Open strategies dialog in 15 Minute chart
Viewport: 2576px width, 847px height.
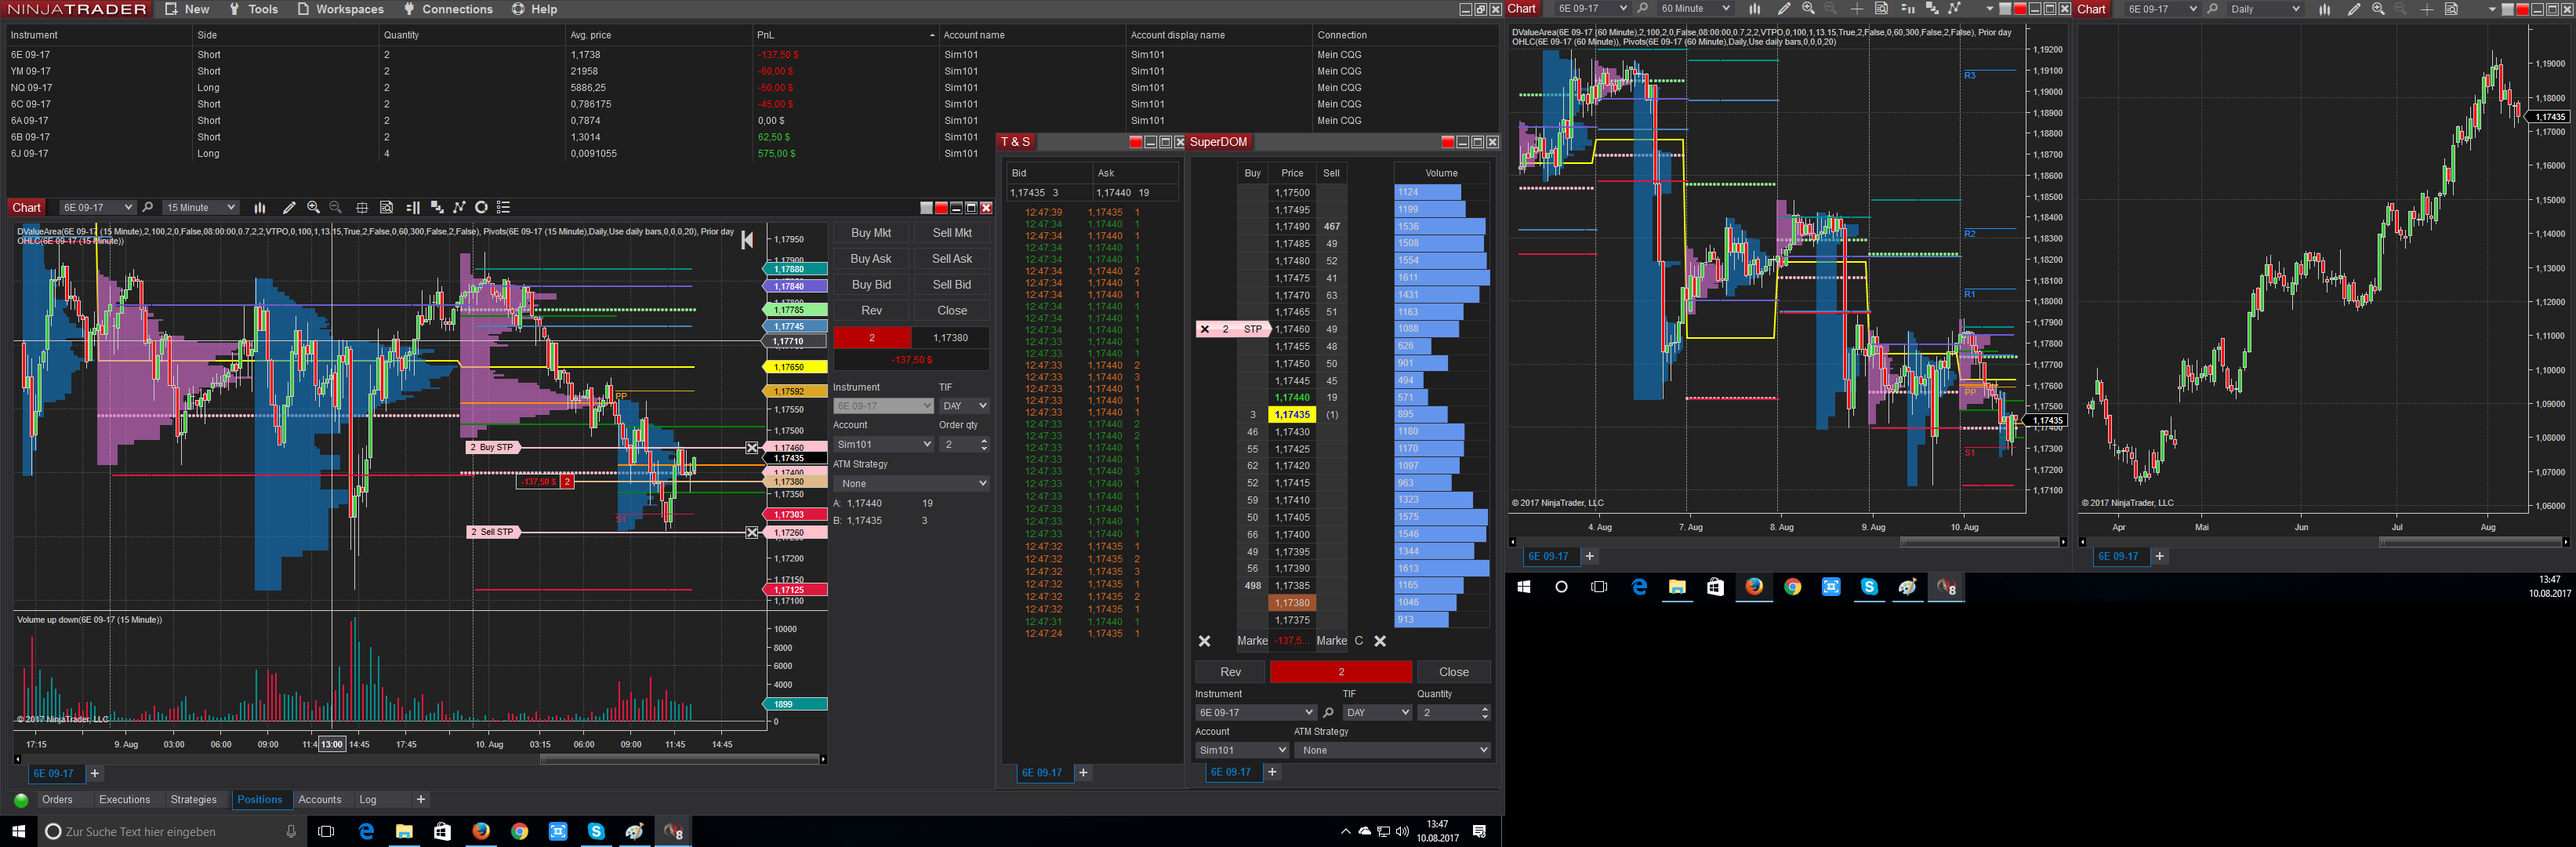click(459, 208)
